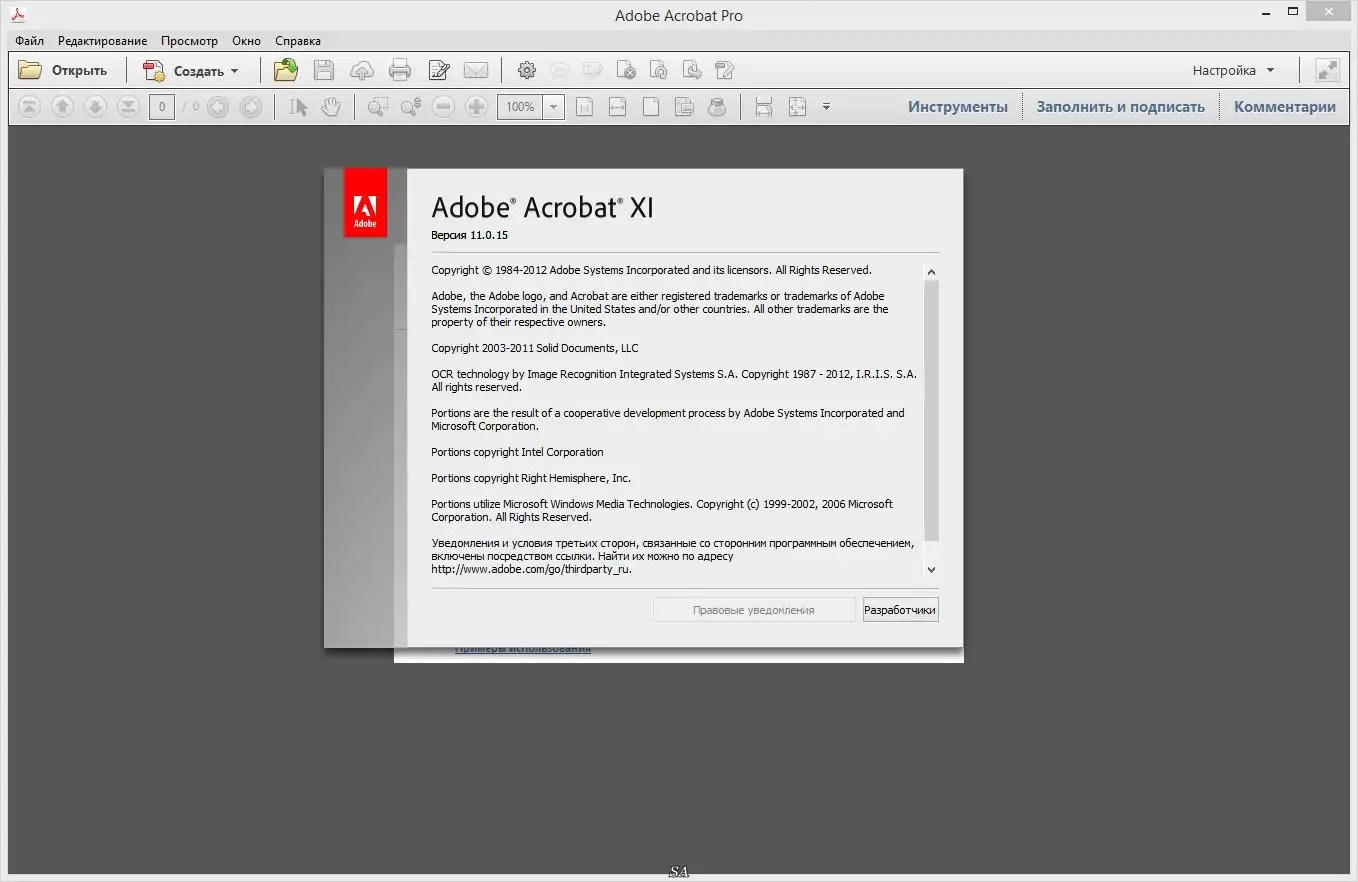Viewport: 1358px width, 882px height.
Task: Expand the quick tools customize arrow
Action: 826,106
